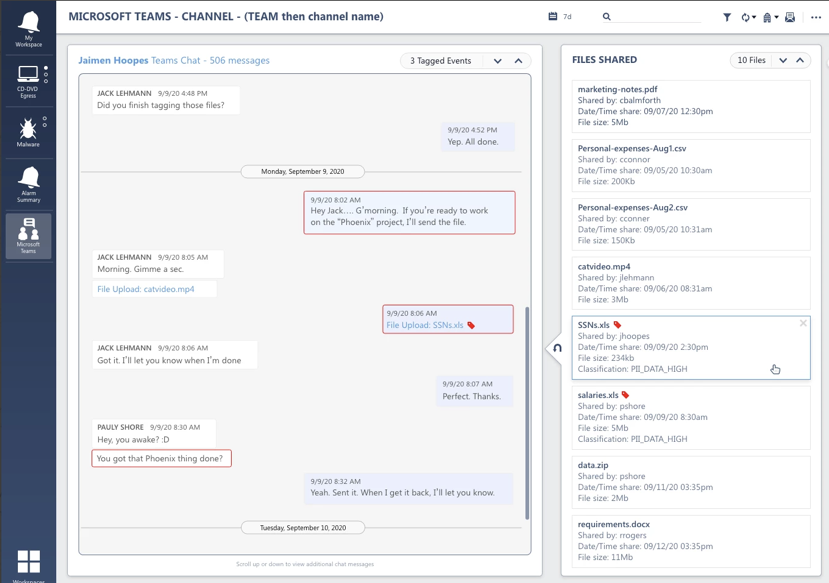Screen dimensions: 829x583
Task: Jump to next file in Files Shared
Action: (x=783, y=60)
